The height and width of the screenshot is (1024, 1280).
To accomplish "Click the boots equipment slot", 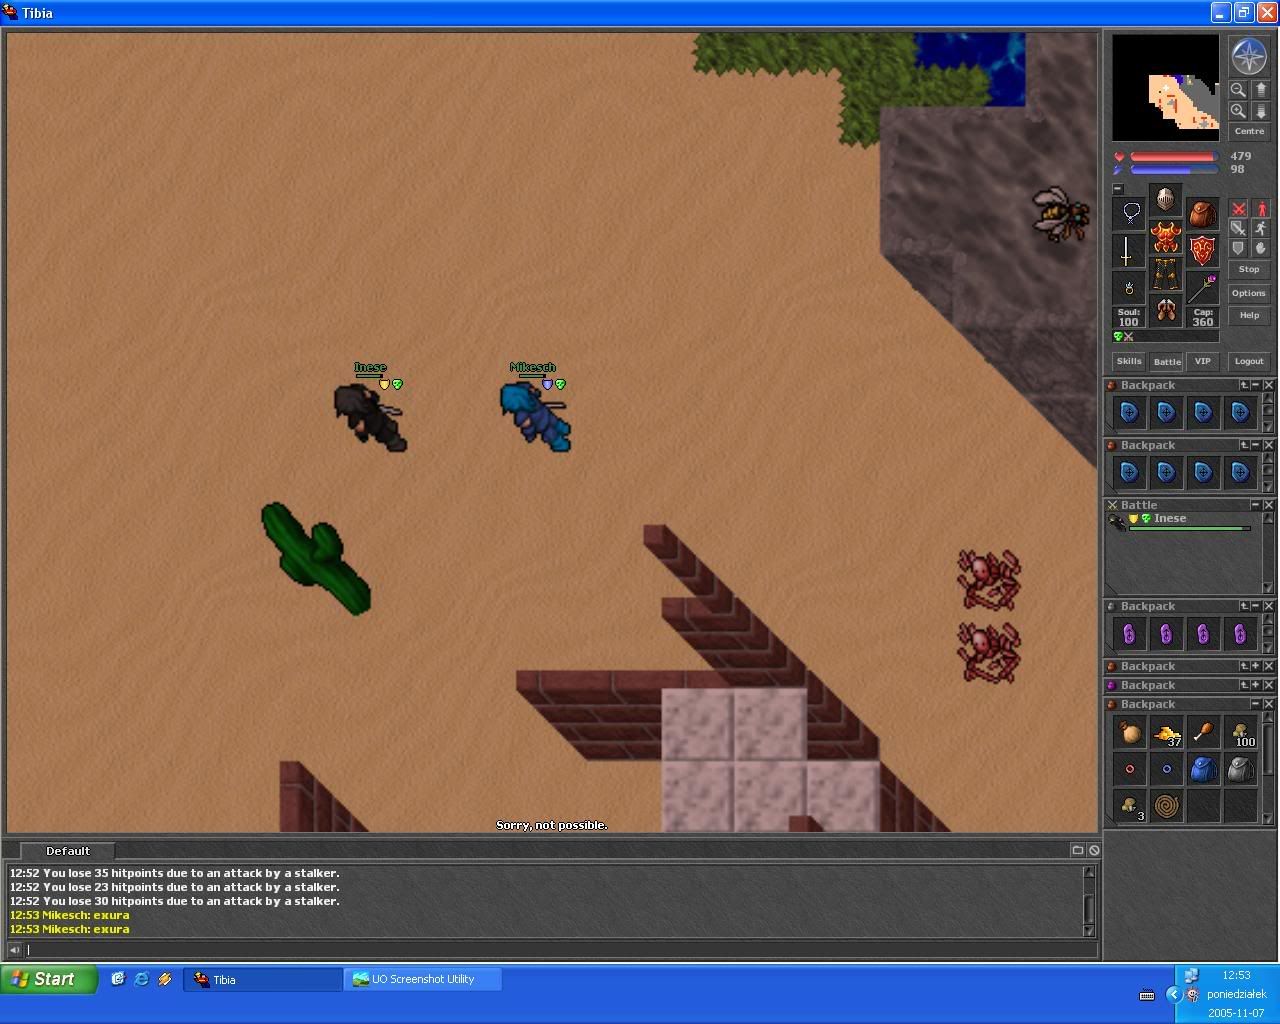I will (1165, 311).
